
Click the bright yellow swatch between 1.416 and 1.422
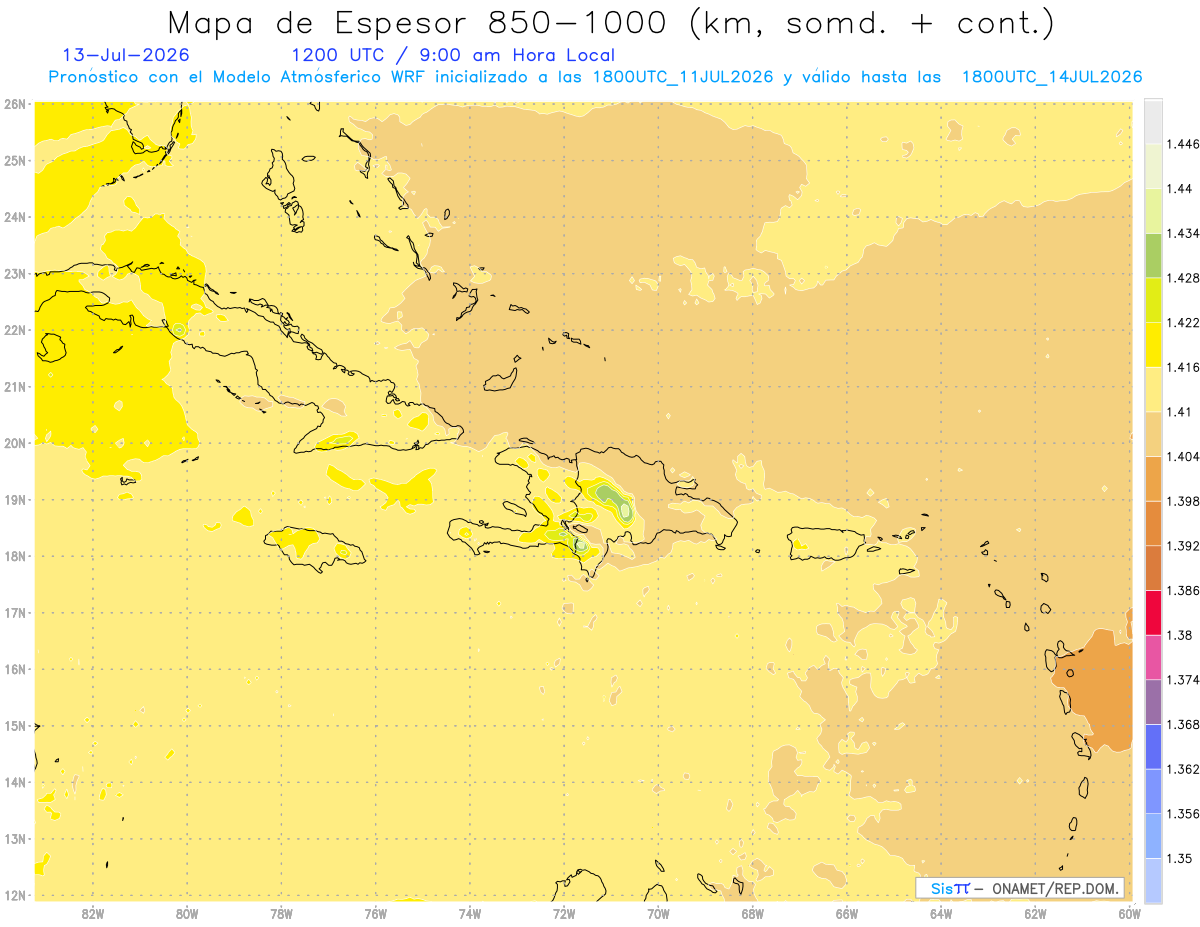1153,345
